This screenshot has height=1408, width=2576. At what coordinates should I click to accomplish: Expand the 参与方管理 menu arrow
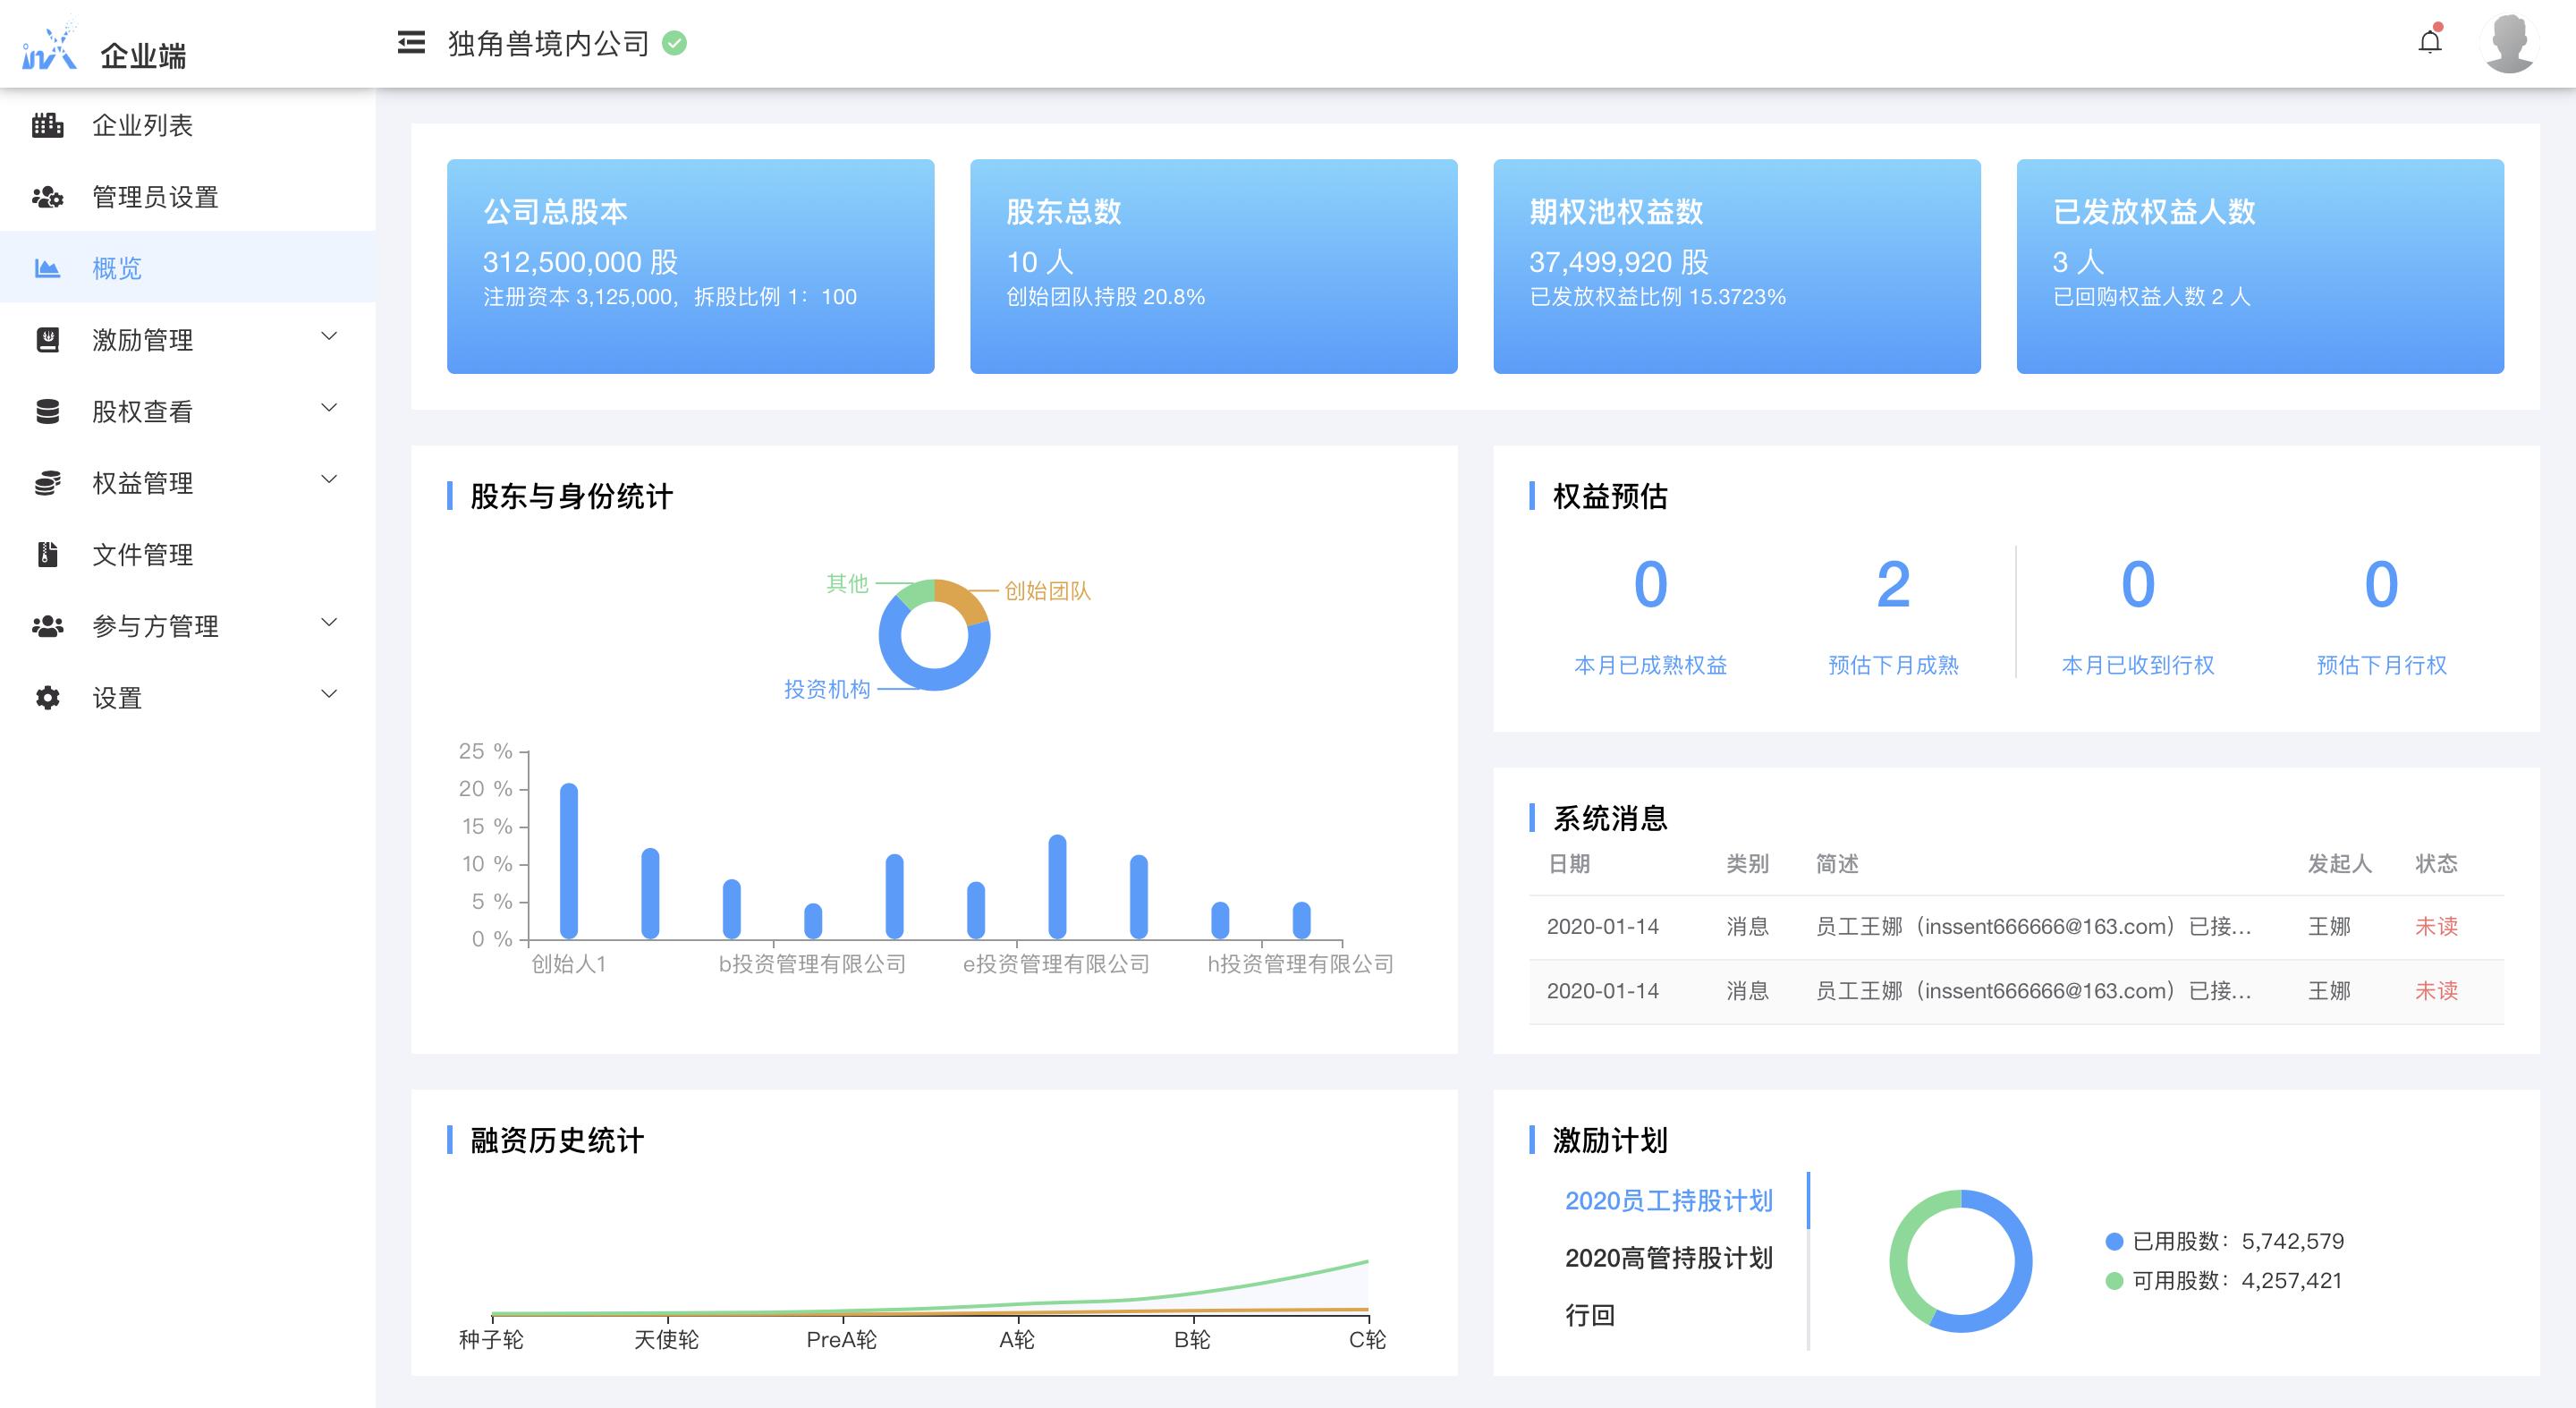[329, 622]
